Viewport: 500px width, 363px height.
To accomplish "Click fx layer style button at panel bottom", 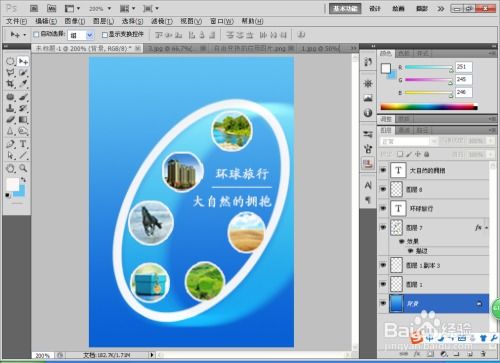I will click(x=417, y=354).
